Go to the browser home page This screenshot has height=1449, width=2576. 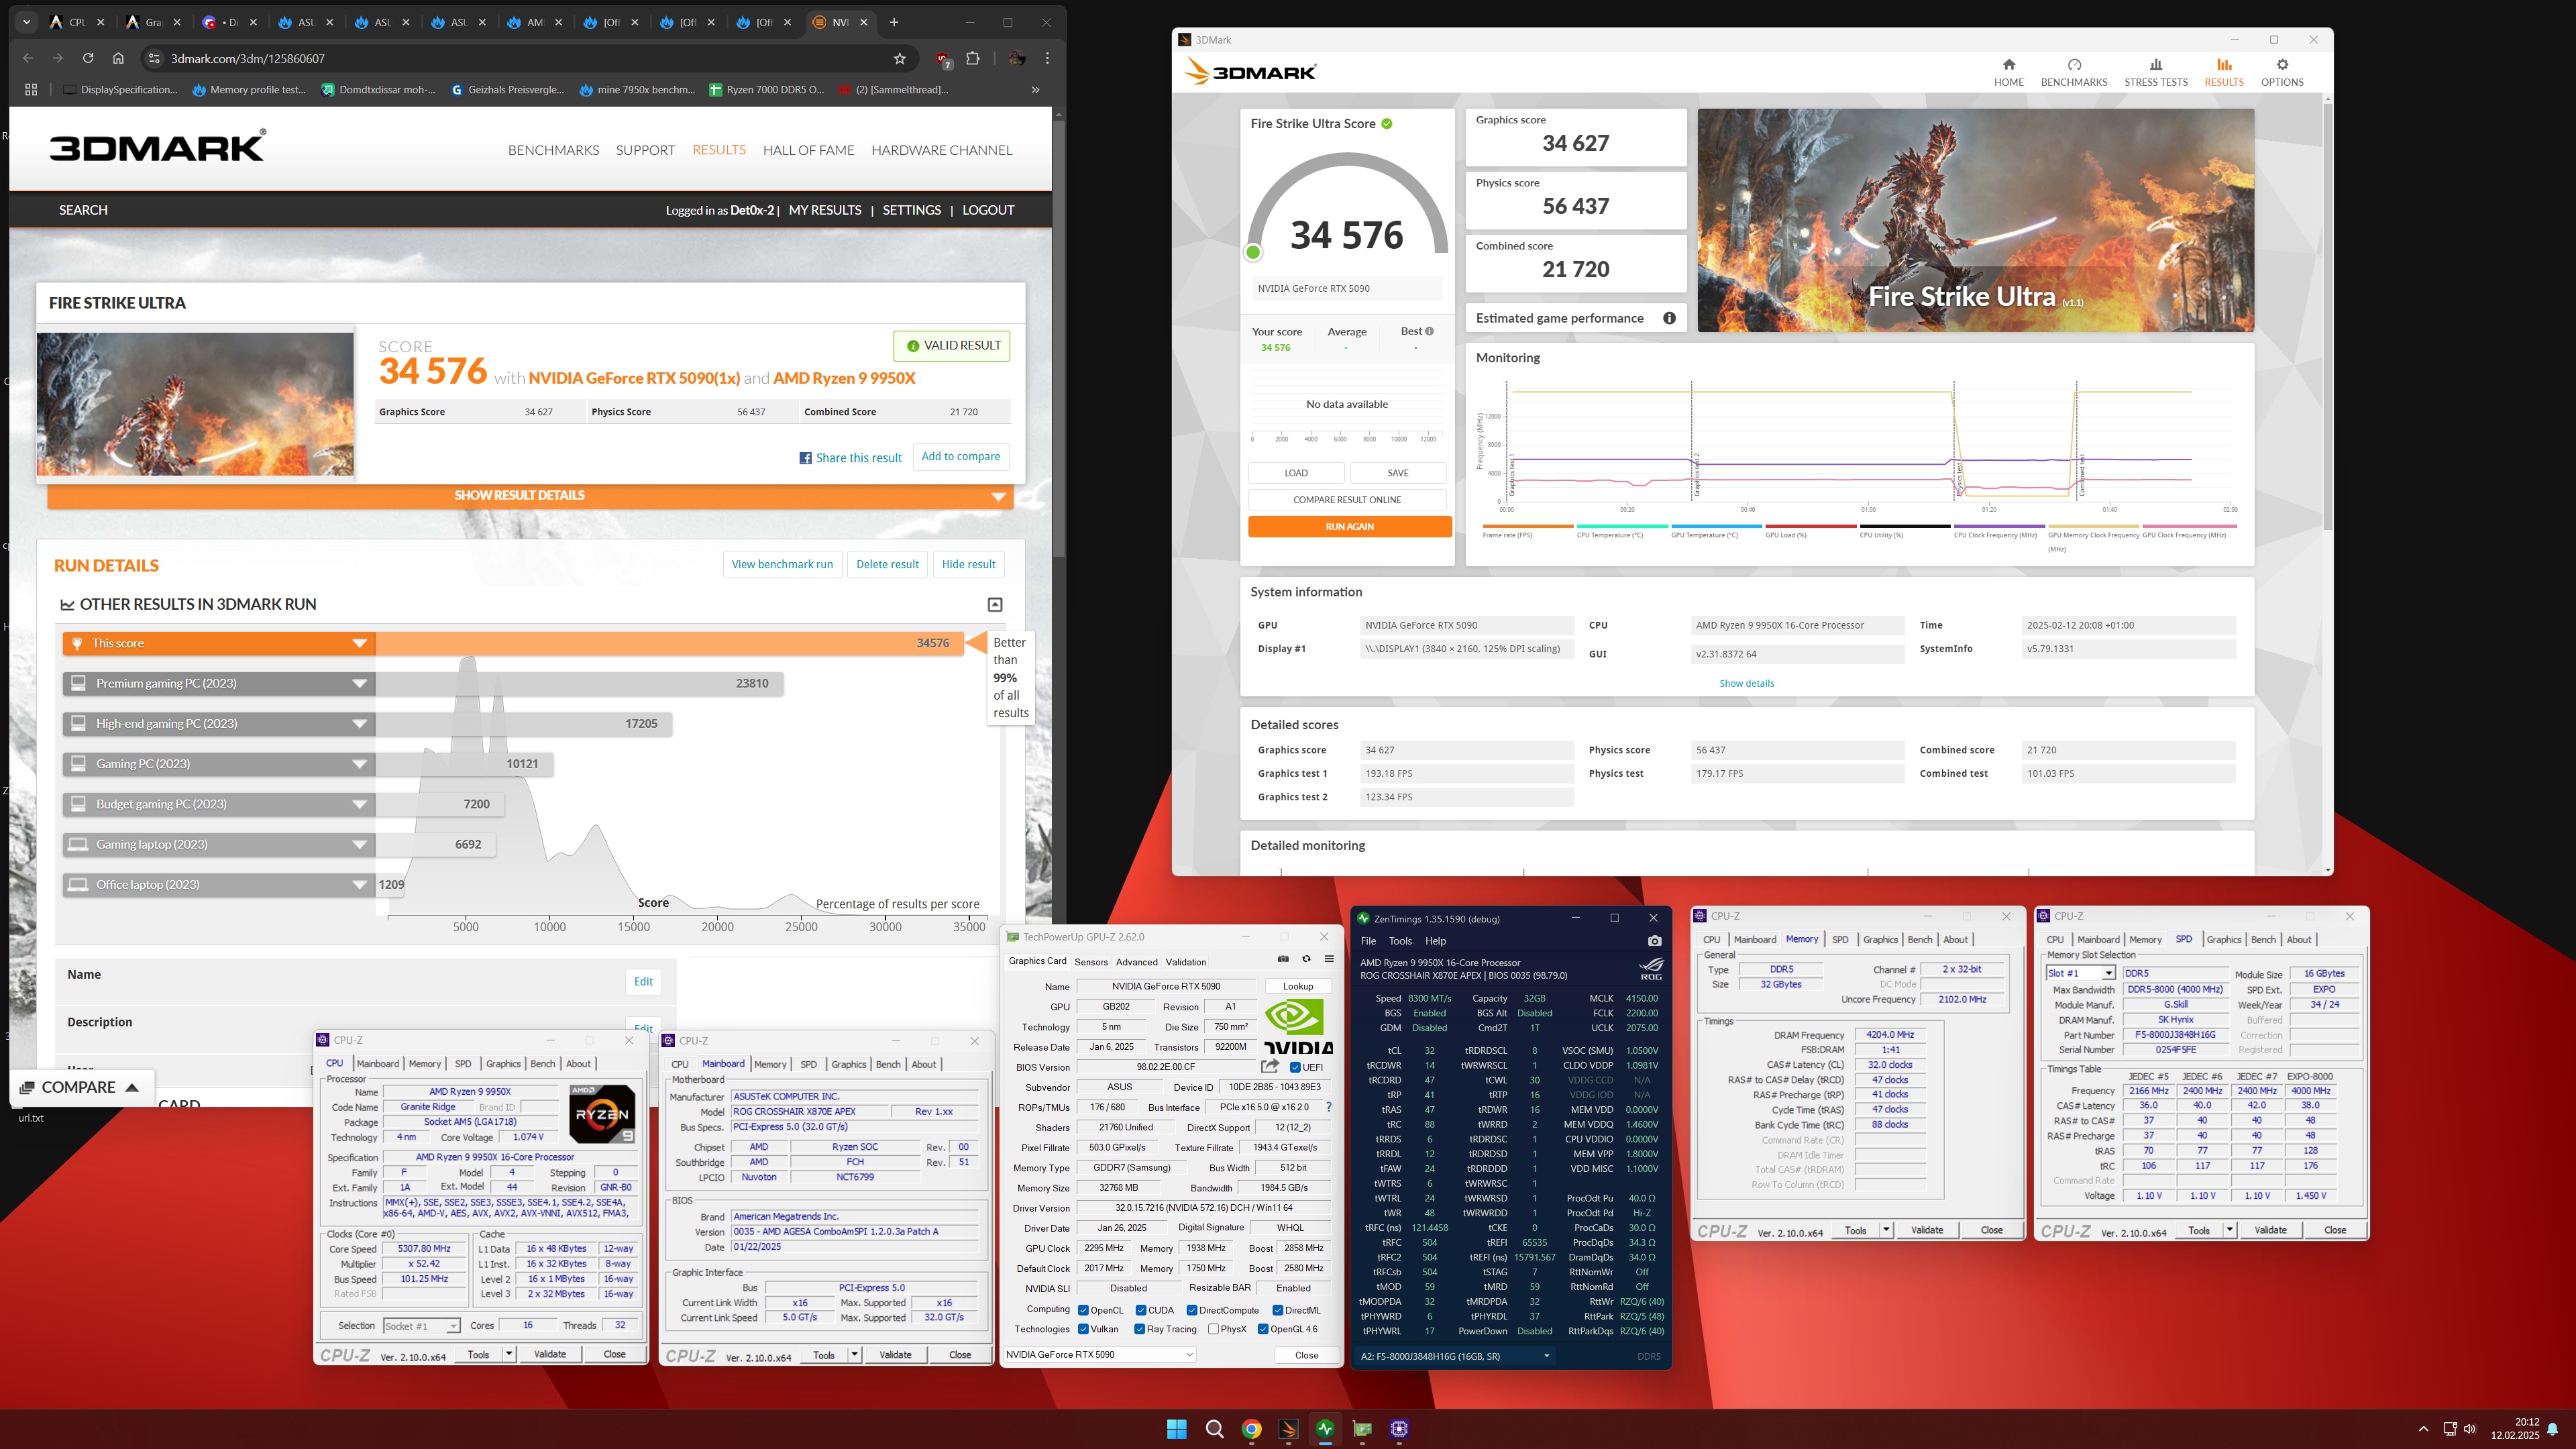pos(118,59)
